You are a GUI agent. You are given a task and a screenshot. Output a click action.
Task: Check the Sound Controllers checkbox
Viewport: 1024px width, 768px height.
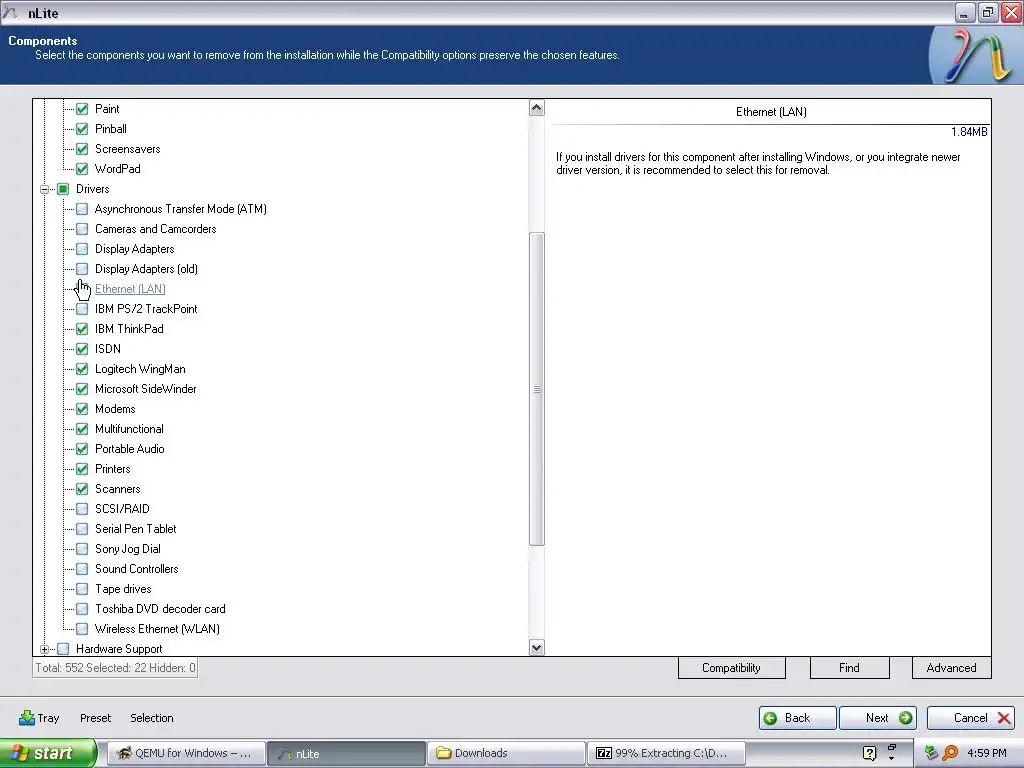pos(82,569)
